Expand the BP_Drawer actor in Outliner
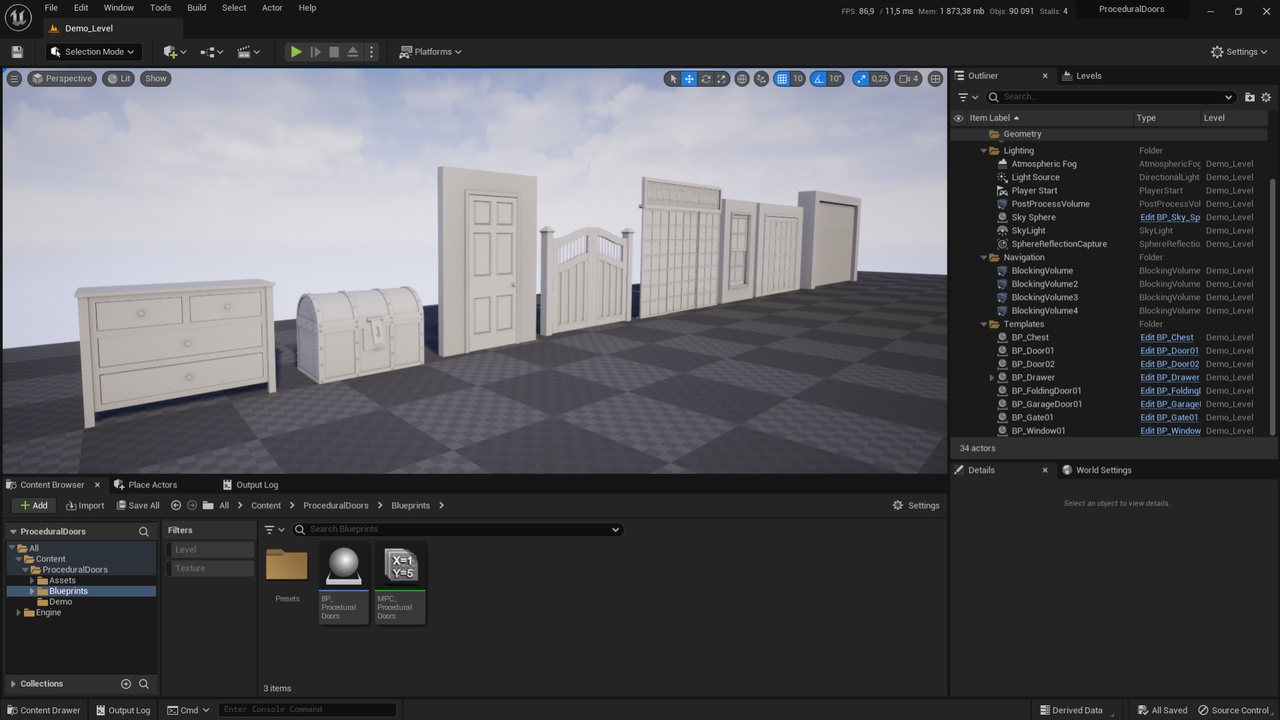Screen dimensions: 1280x720 point(992,378)
